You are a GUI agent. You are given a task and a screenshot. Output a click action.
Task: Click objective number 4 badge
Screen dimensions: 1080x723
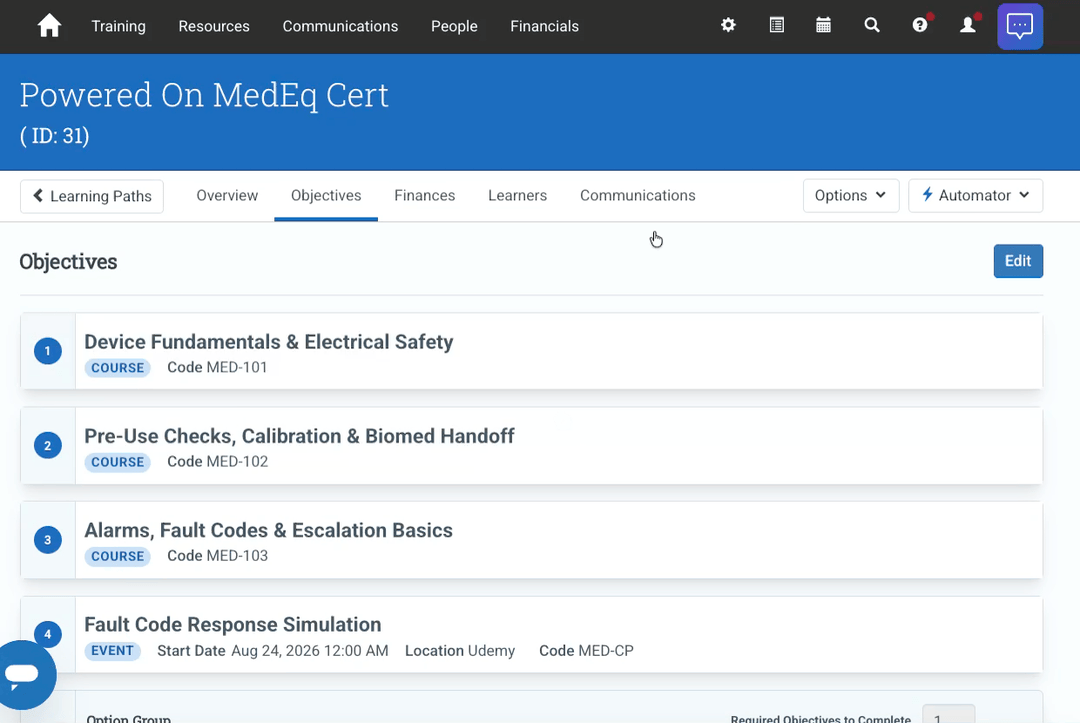[x=48, y=634]
